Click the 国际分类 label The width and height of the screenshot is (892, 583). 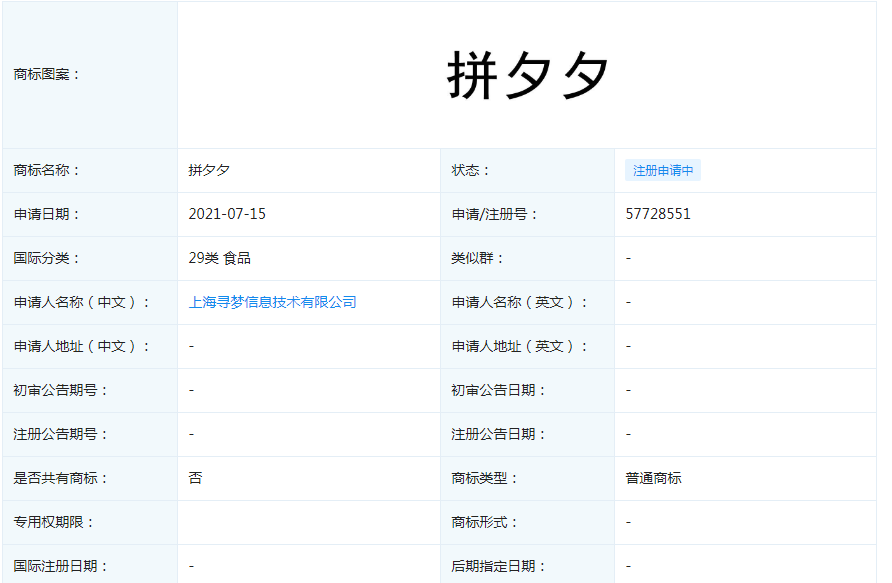47,258
